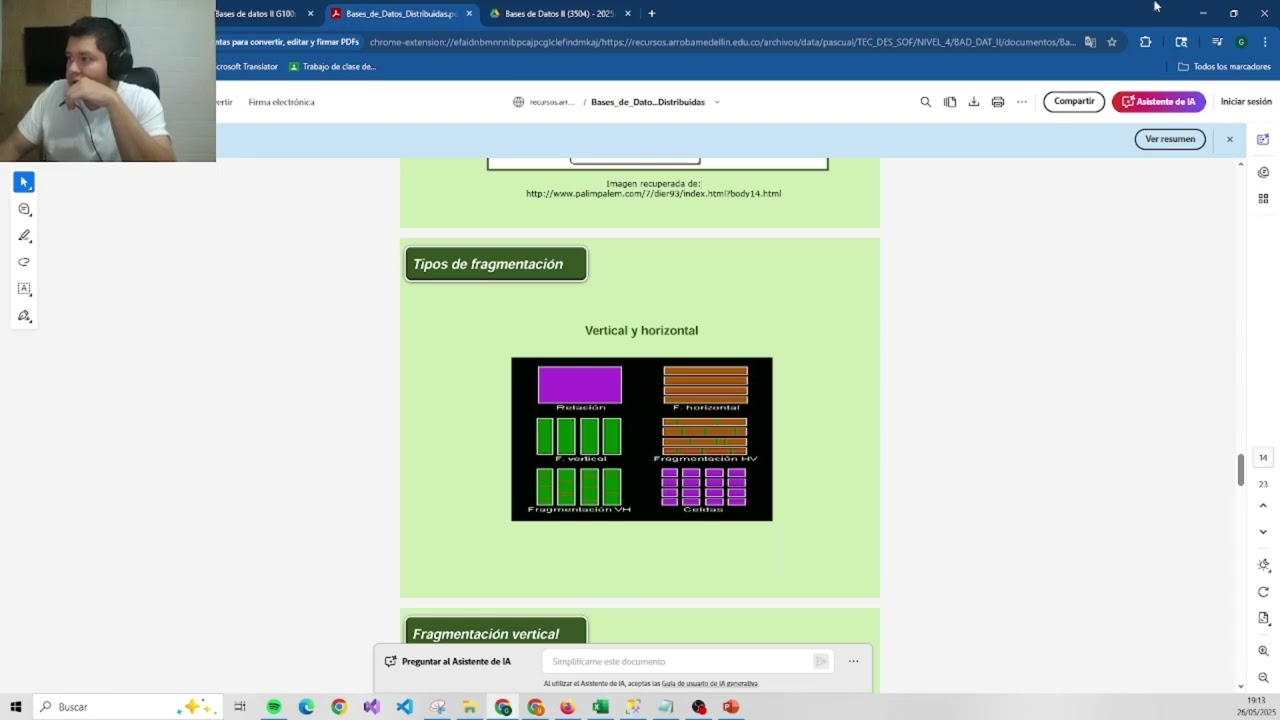Open the Firma electrónica menu
This screenshot has width=1280, height=720.
(281, 102)
